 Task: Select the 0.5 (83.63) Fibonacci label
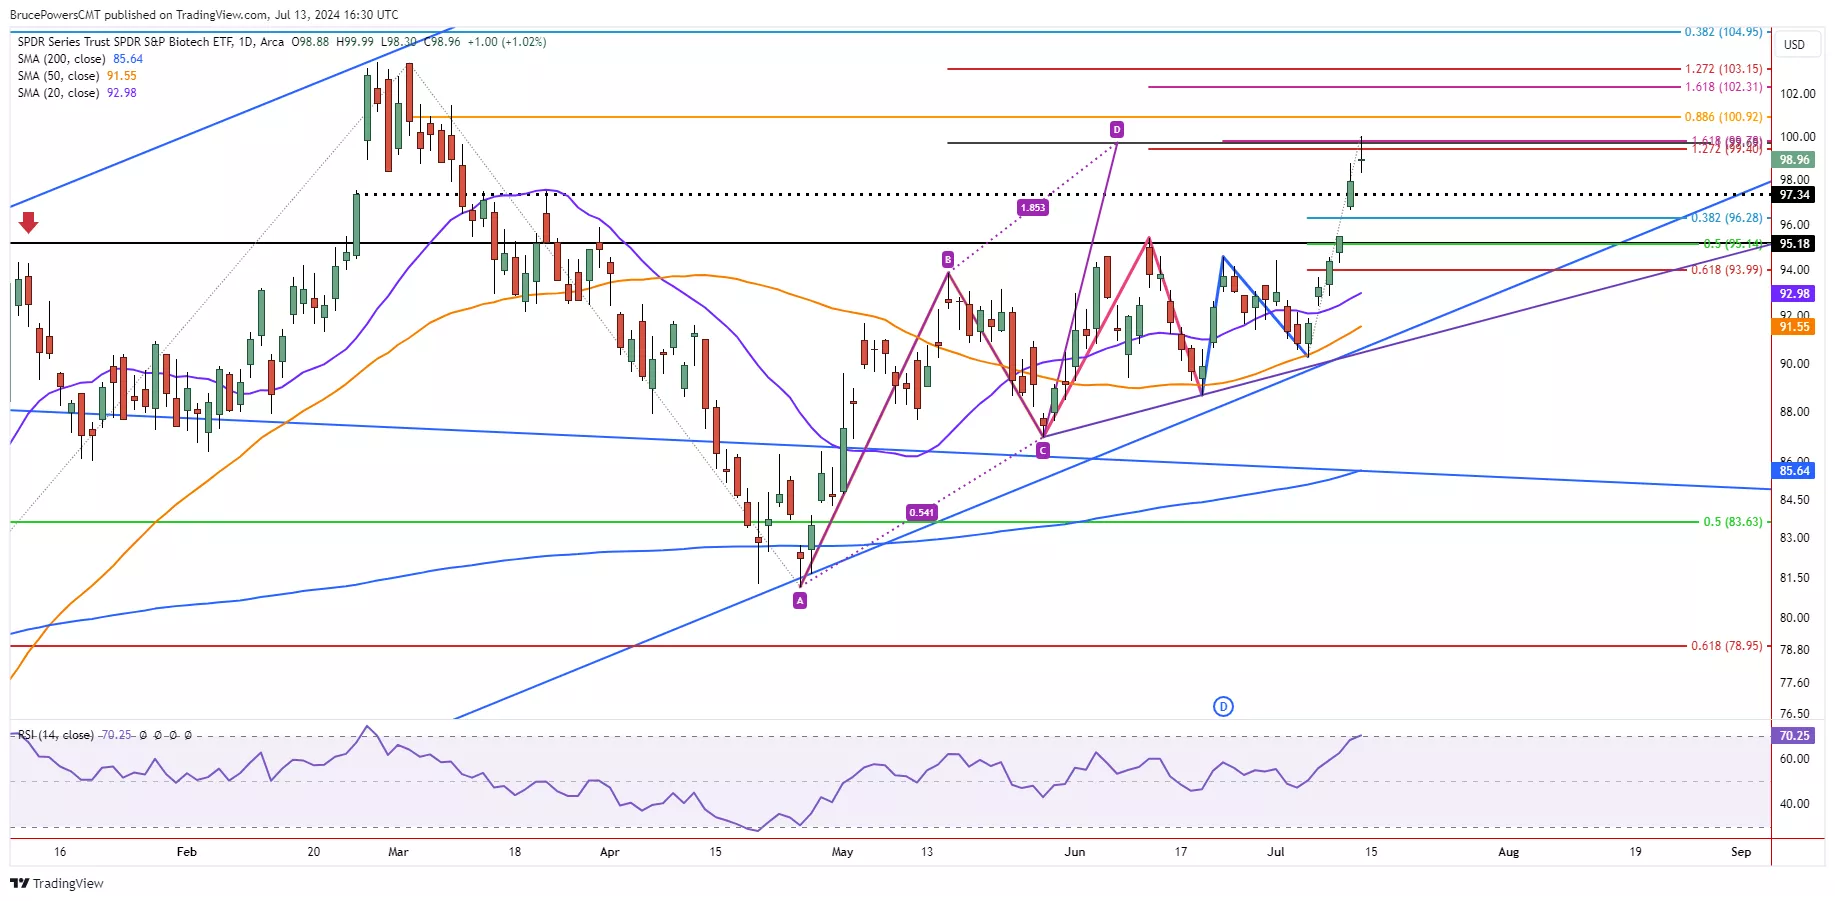[1733, 522]
